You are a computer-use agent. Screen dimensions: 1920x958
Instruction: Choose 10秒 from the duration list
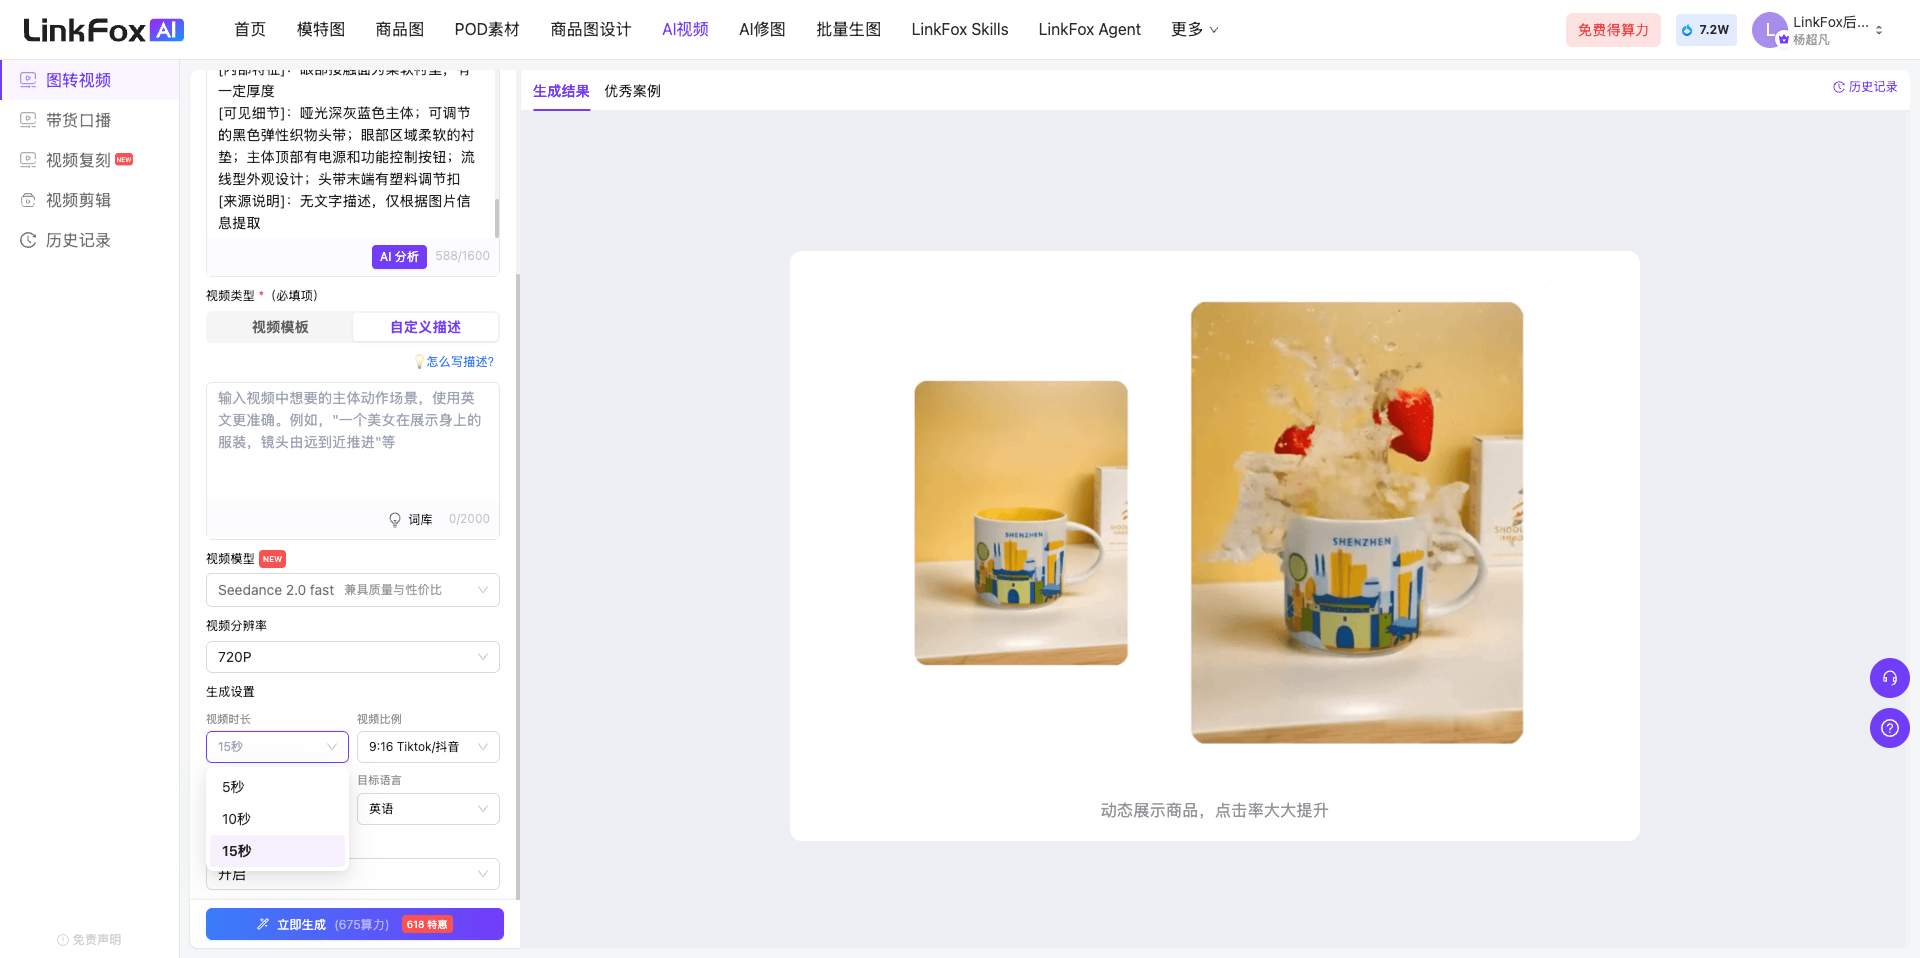point(277,819)
